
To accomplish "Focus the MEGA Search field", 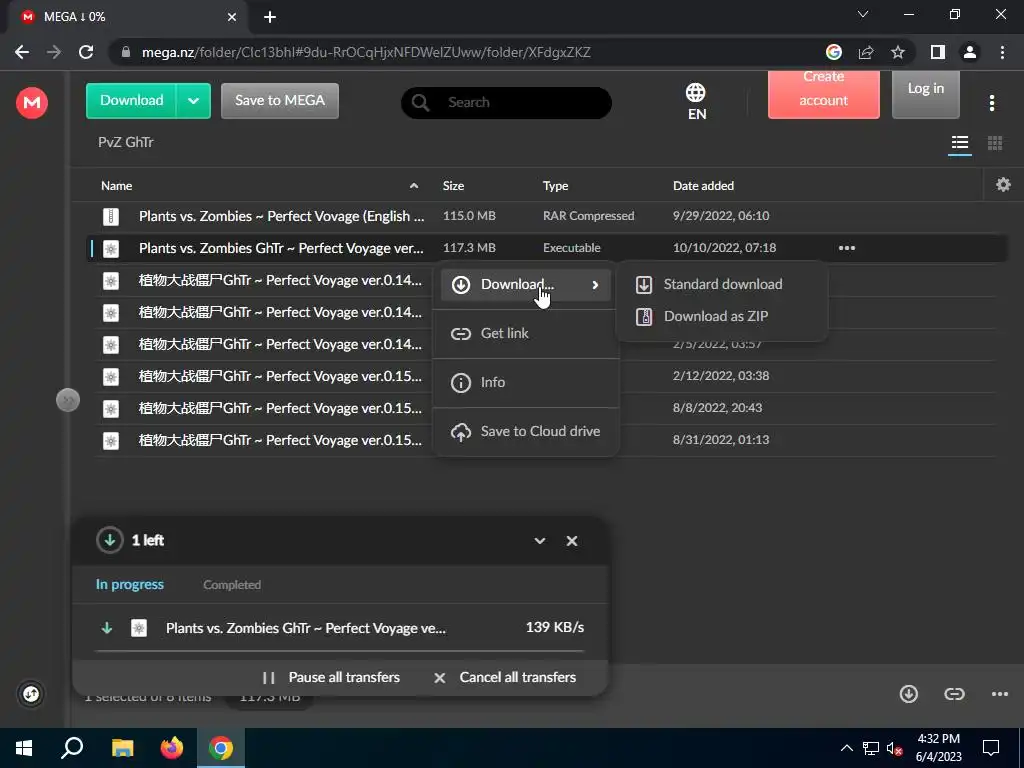I will [x=506, y=103].
